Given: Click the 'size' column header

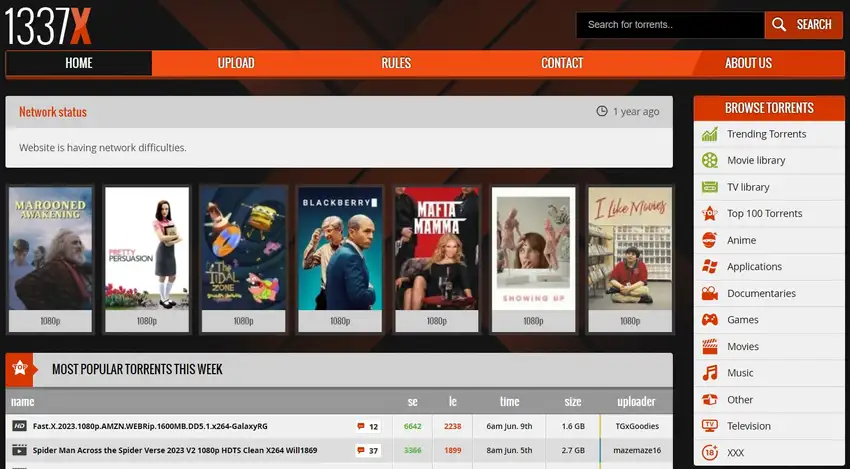Looking at the screenshot, I should click(572, 402).
